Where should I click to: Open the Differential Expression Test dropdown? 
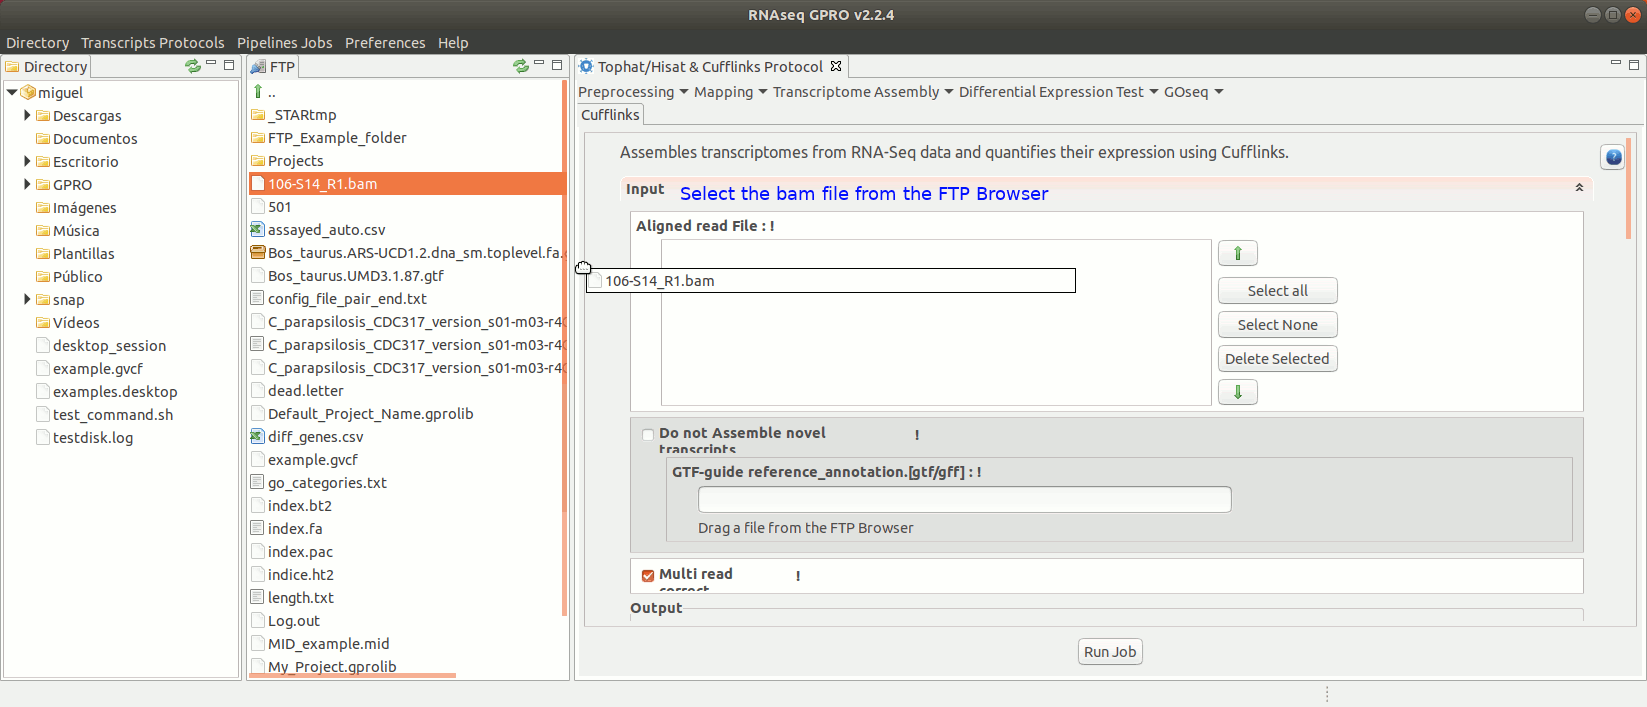click(1057, 92)
